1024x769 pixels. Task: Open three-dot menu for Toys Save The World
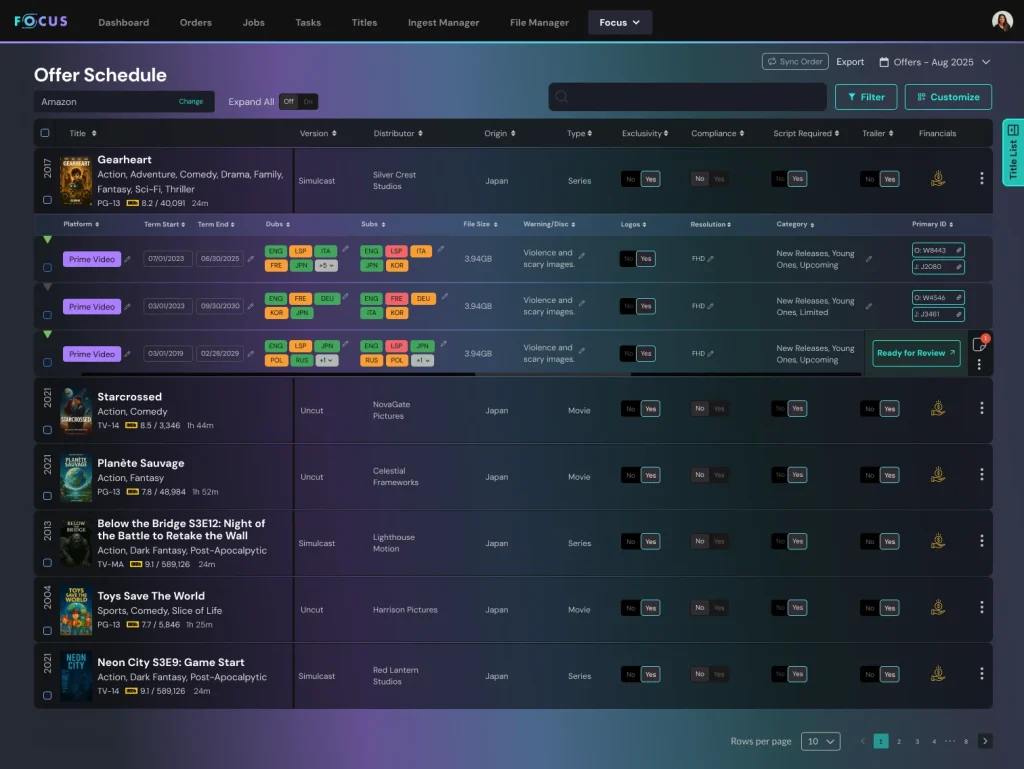coord(981,607)
